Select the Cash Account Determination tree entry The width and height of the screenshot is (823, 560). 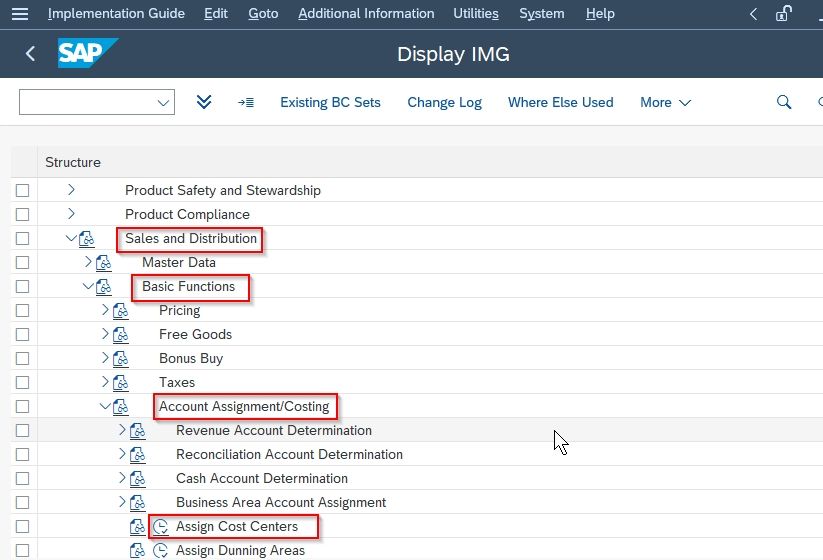click(262, 478)
